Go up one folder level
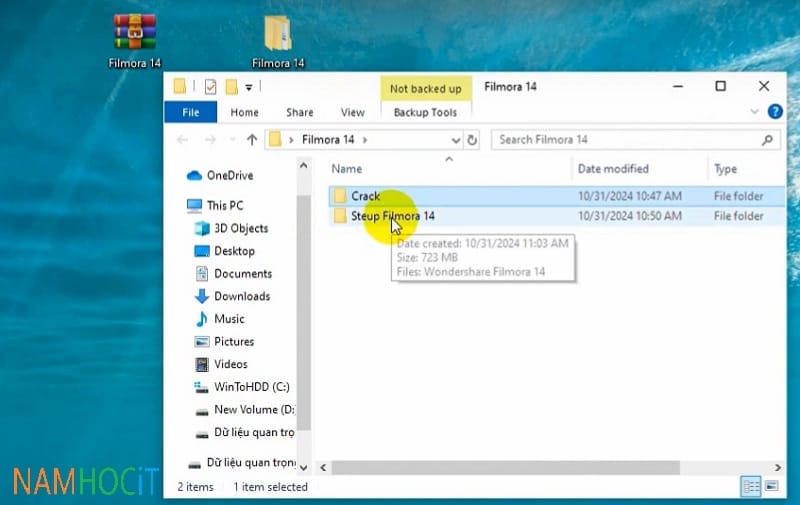Image resolution: width=800 pixels, height=505 pixels. point(252,140)
